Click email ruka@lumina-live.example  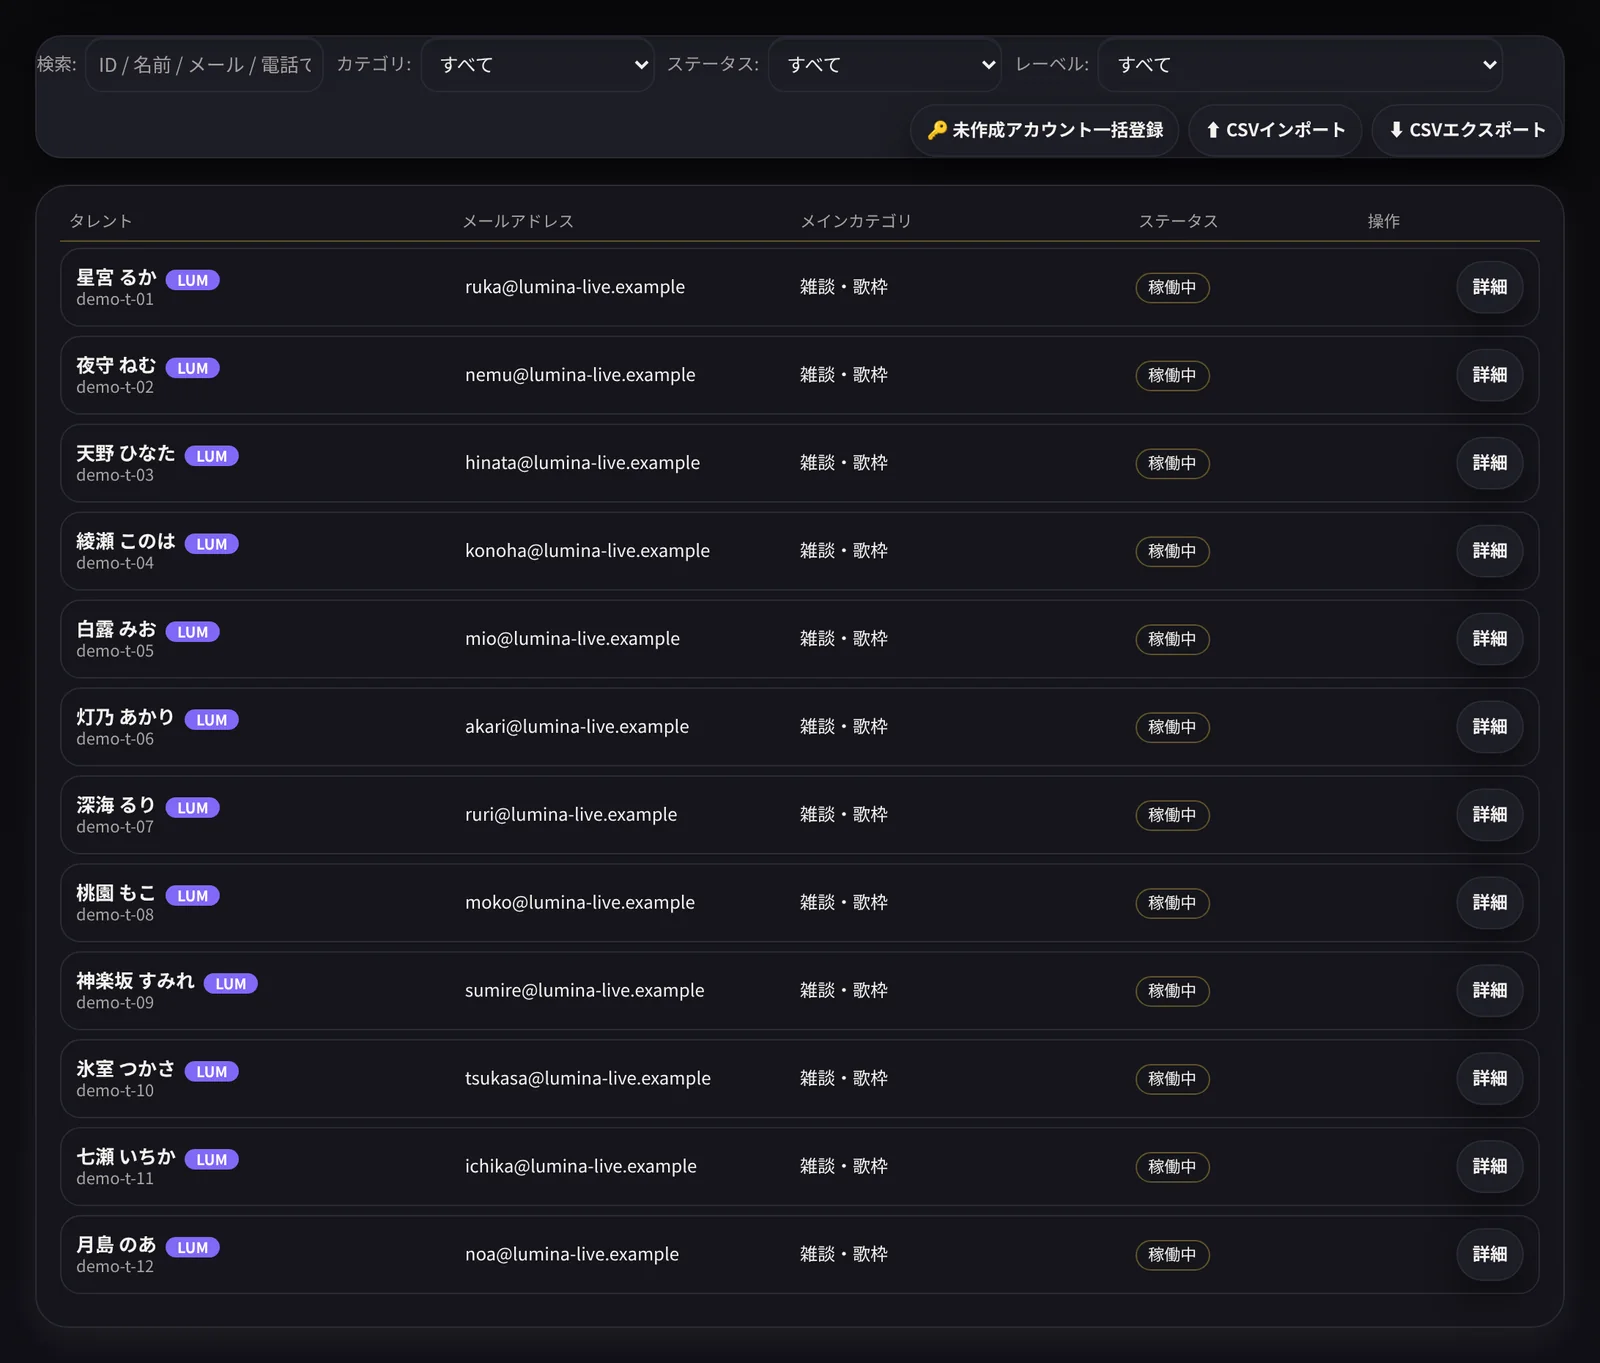pyautogui.click(x=575, y=287)
